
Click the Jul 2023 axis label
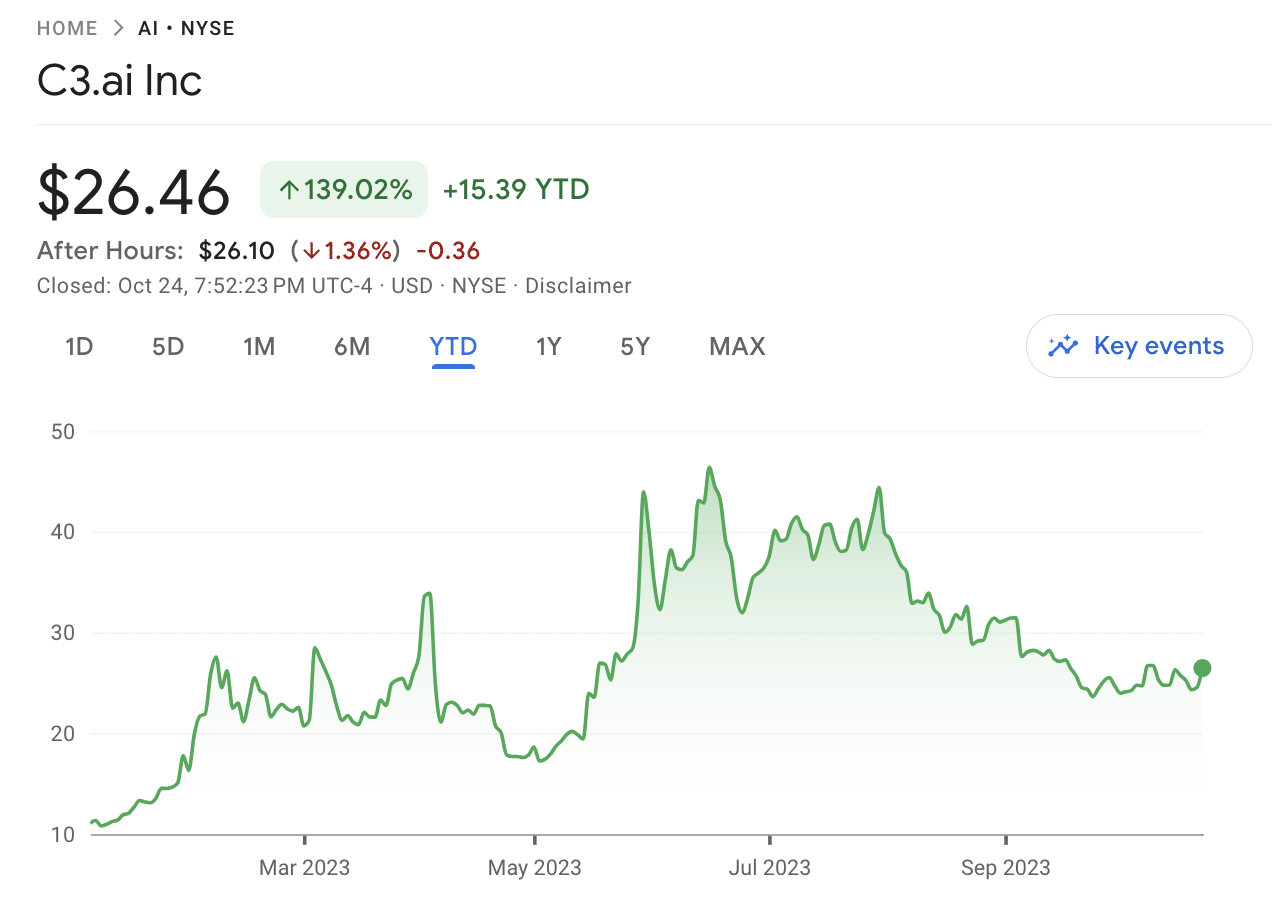click(769, 867)
